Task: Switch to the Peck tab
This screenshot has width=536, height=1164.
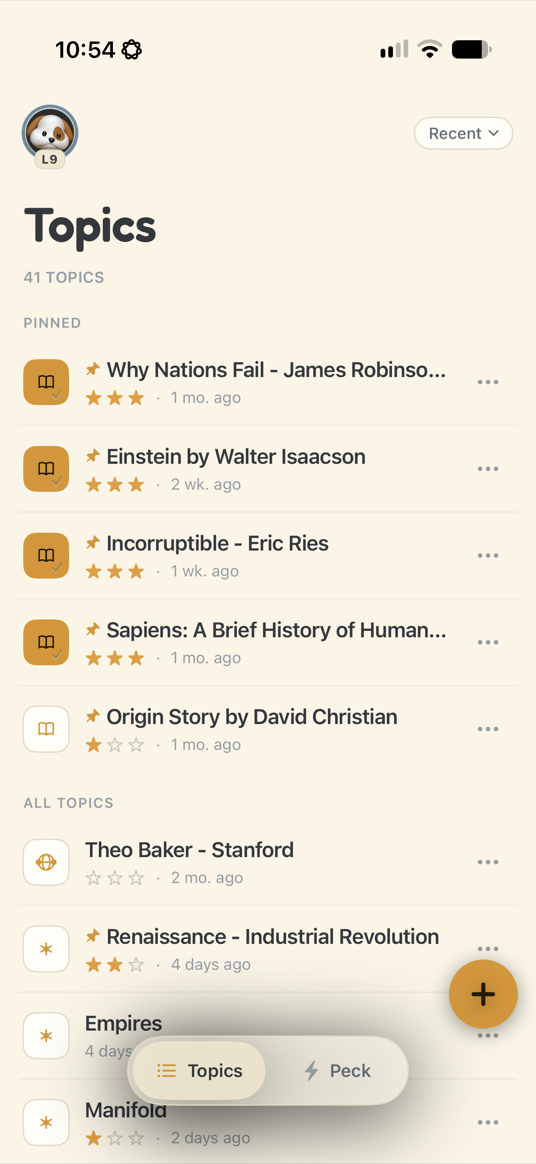Action: point(338,1070)
